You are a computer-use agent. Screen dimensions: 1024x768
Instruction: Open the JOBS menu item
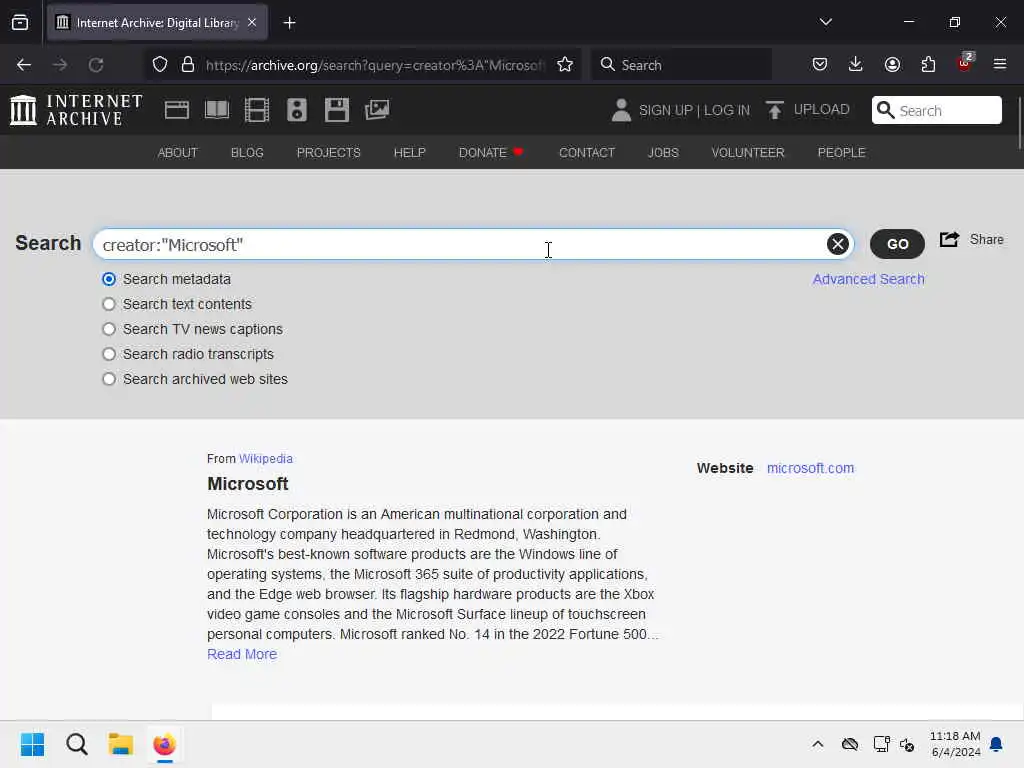[x=663, y=152]
